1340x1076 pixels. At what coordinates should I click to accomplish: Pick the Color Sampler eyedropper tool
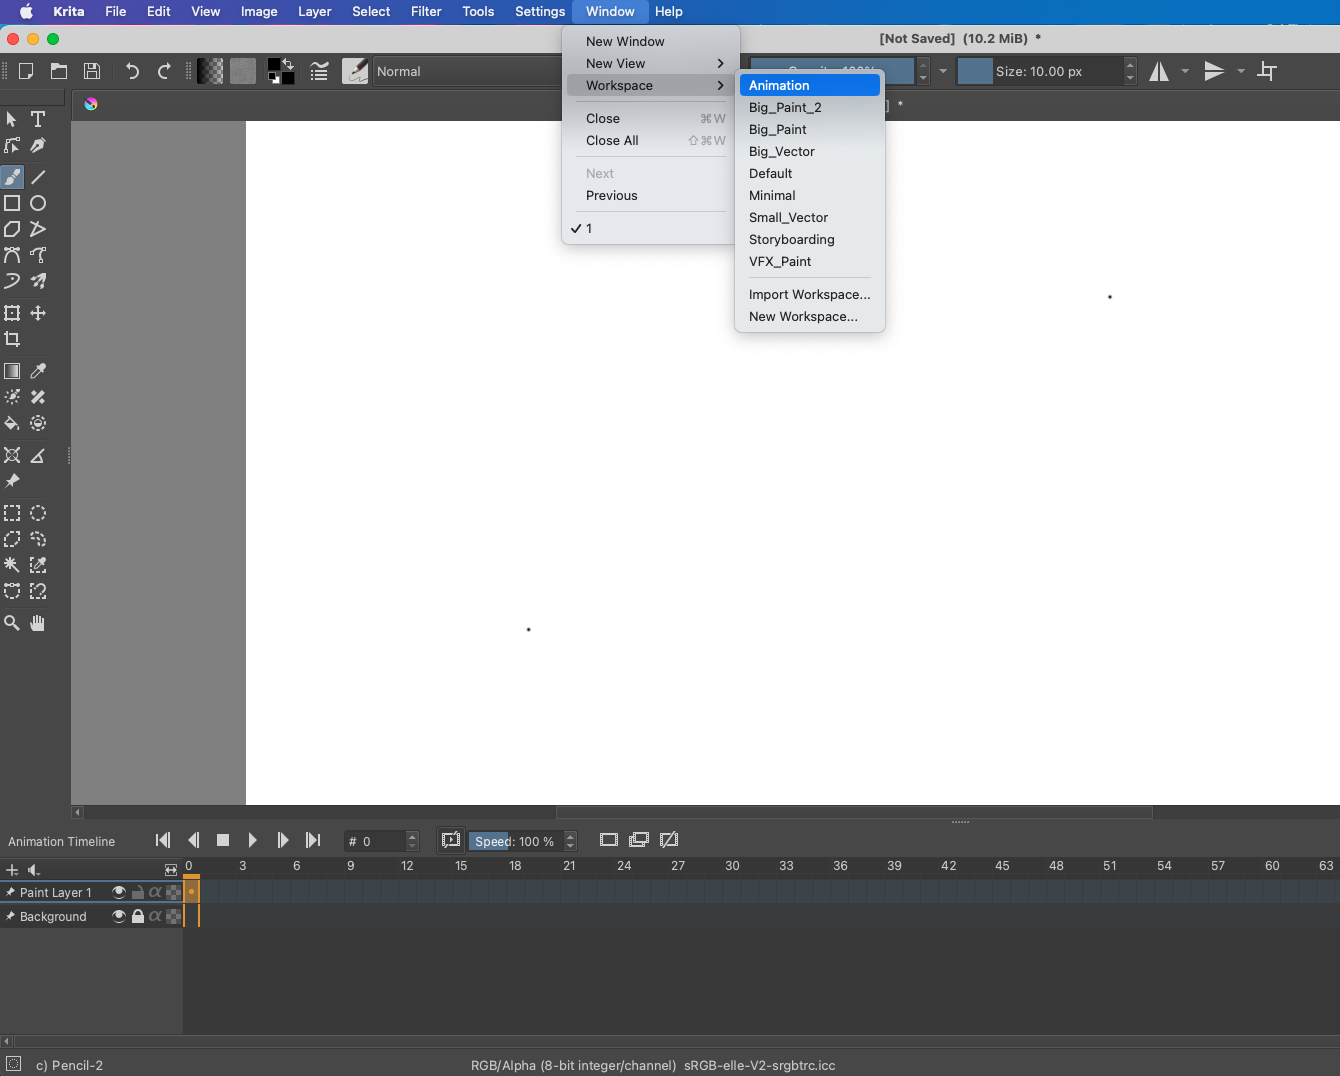(38, 371)
